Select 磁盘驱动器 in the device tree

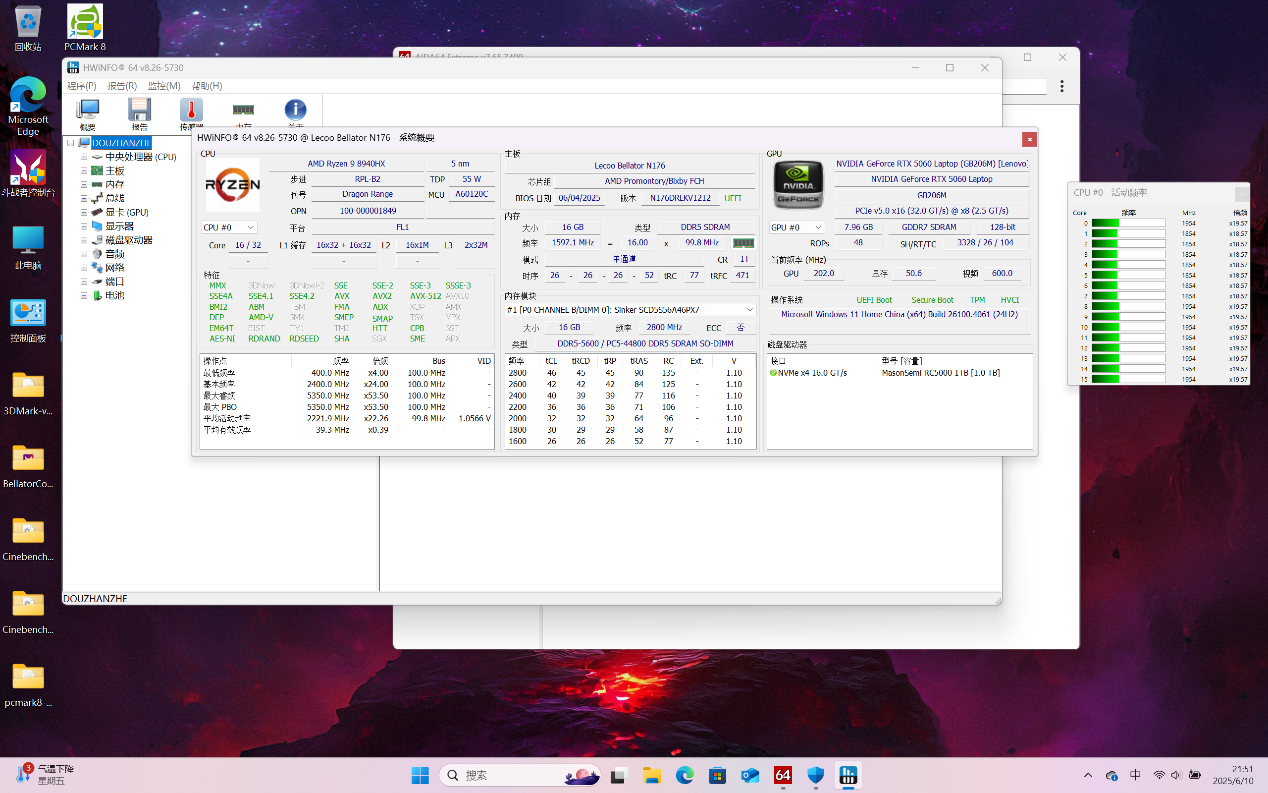129,240
